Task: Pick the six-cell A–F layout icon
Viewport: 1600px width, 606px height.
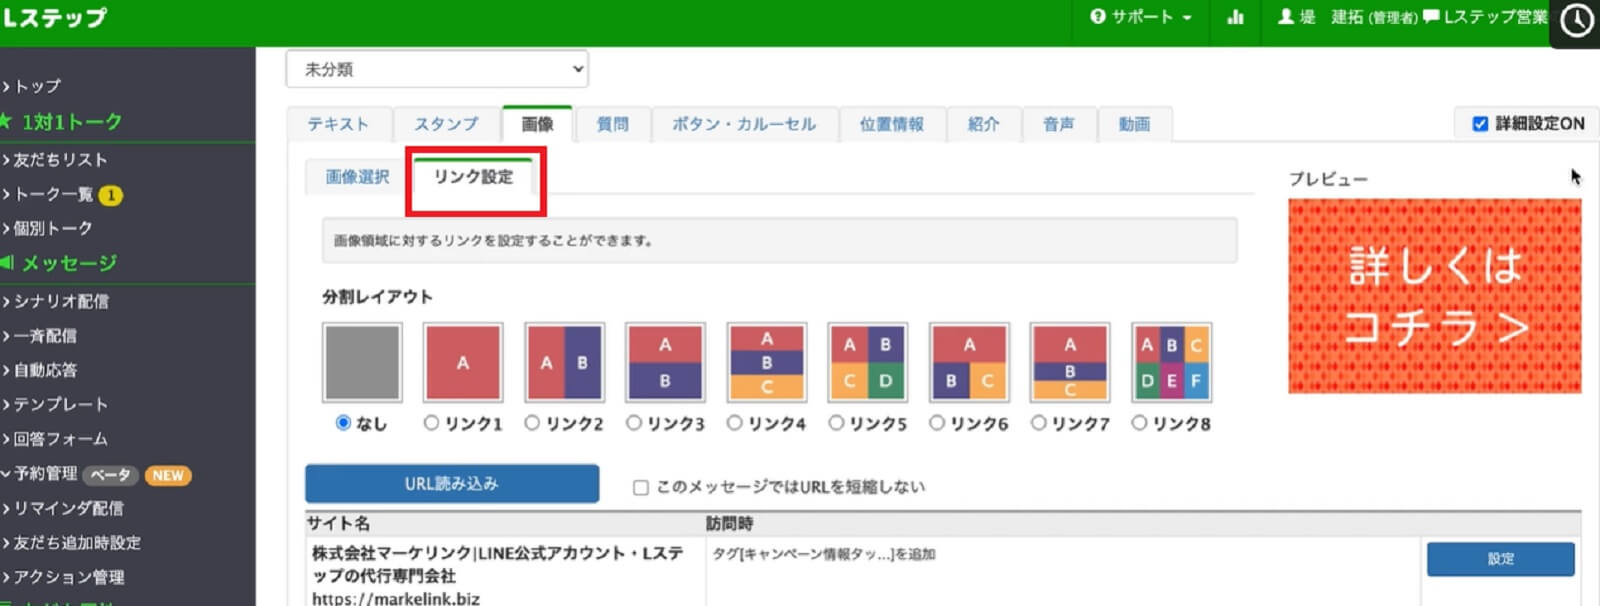Action: [x=1171, y=362]
